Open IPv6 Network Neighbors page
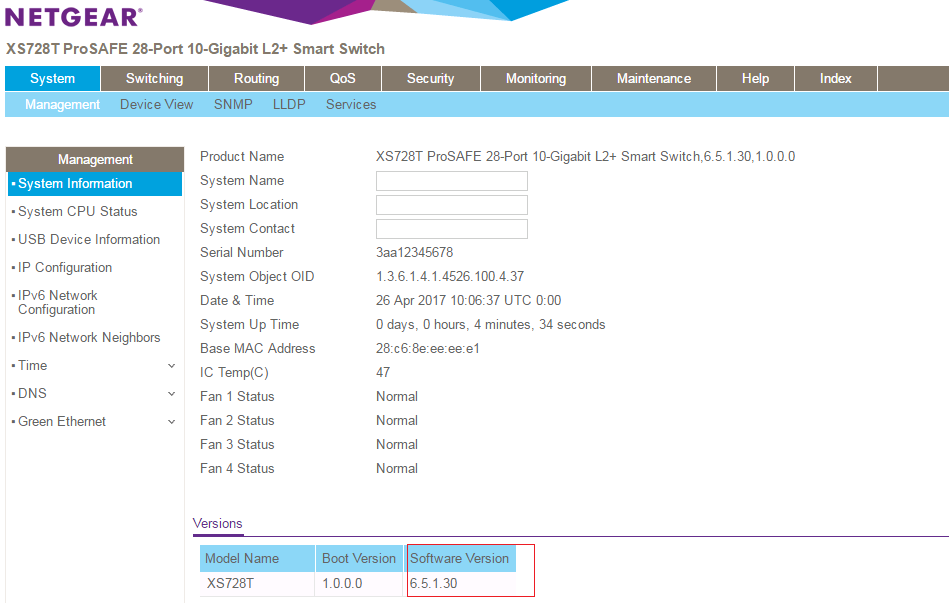 tap(89, 338)
